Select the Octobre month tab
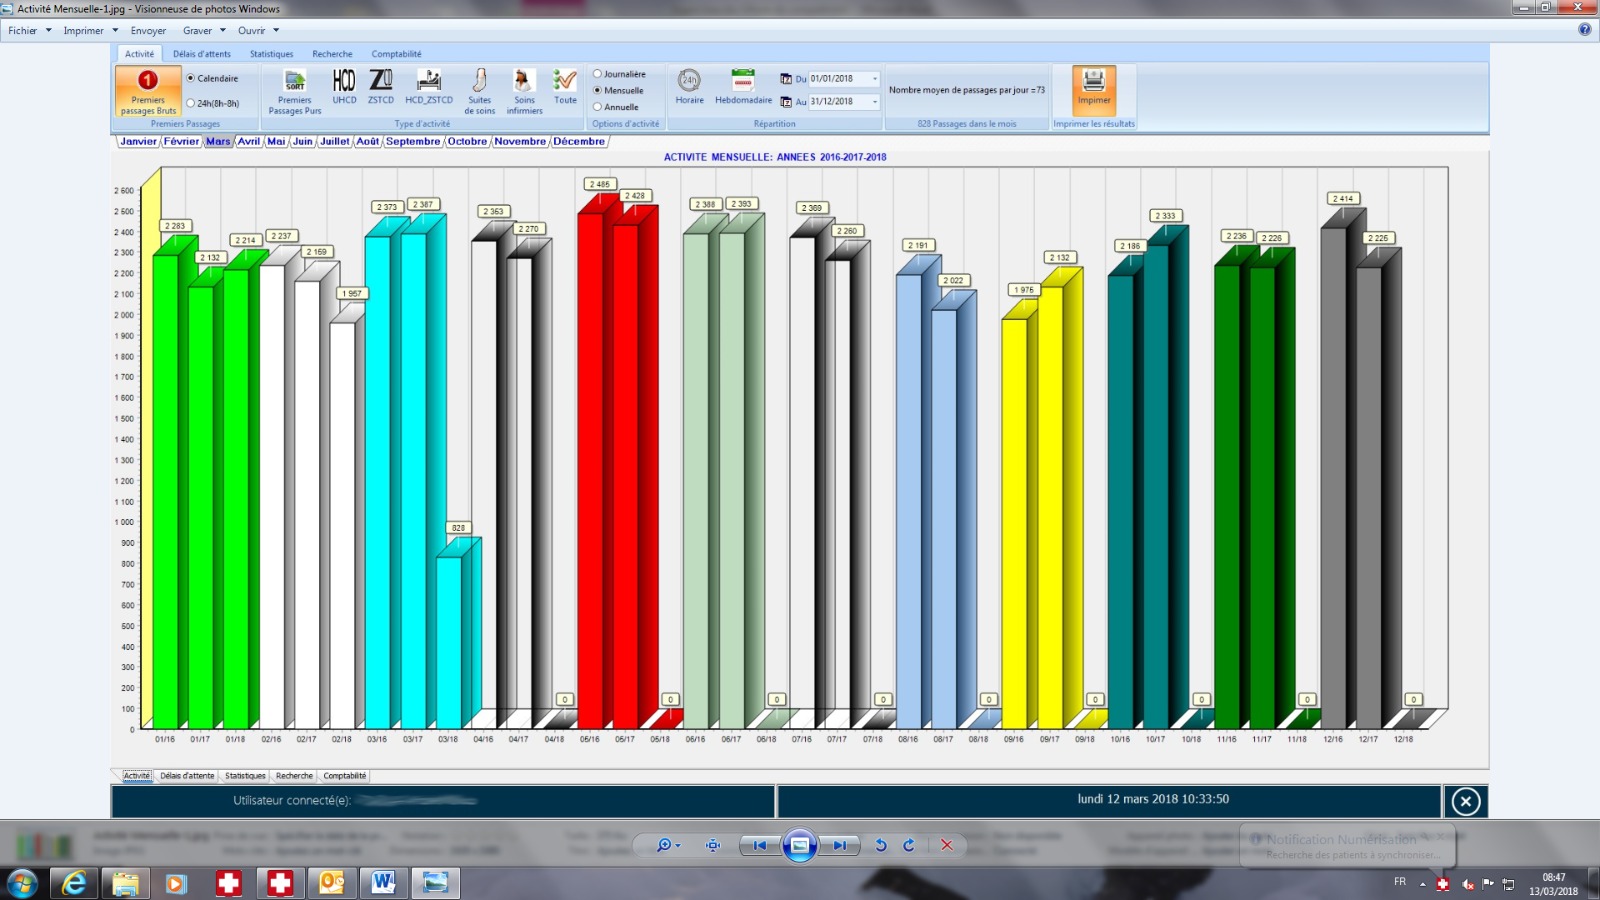1600x900 pixels. coord(467,141)
